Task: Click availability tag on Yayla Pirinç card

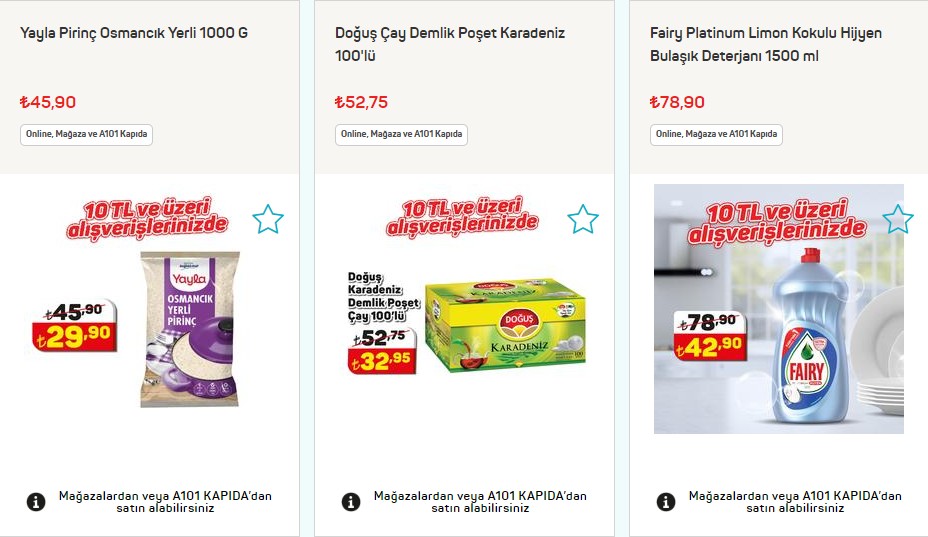Action: [86, 134]
